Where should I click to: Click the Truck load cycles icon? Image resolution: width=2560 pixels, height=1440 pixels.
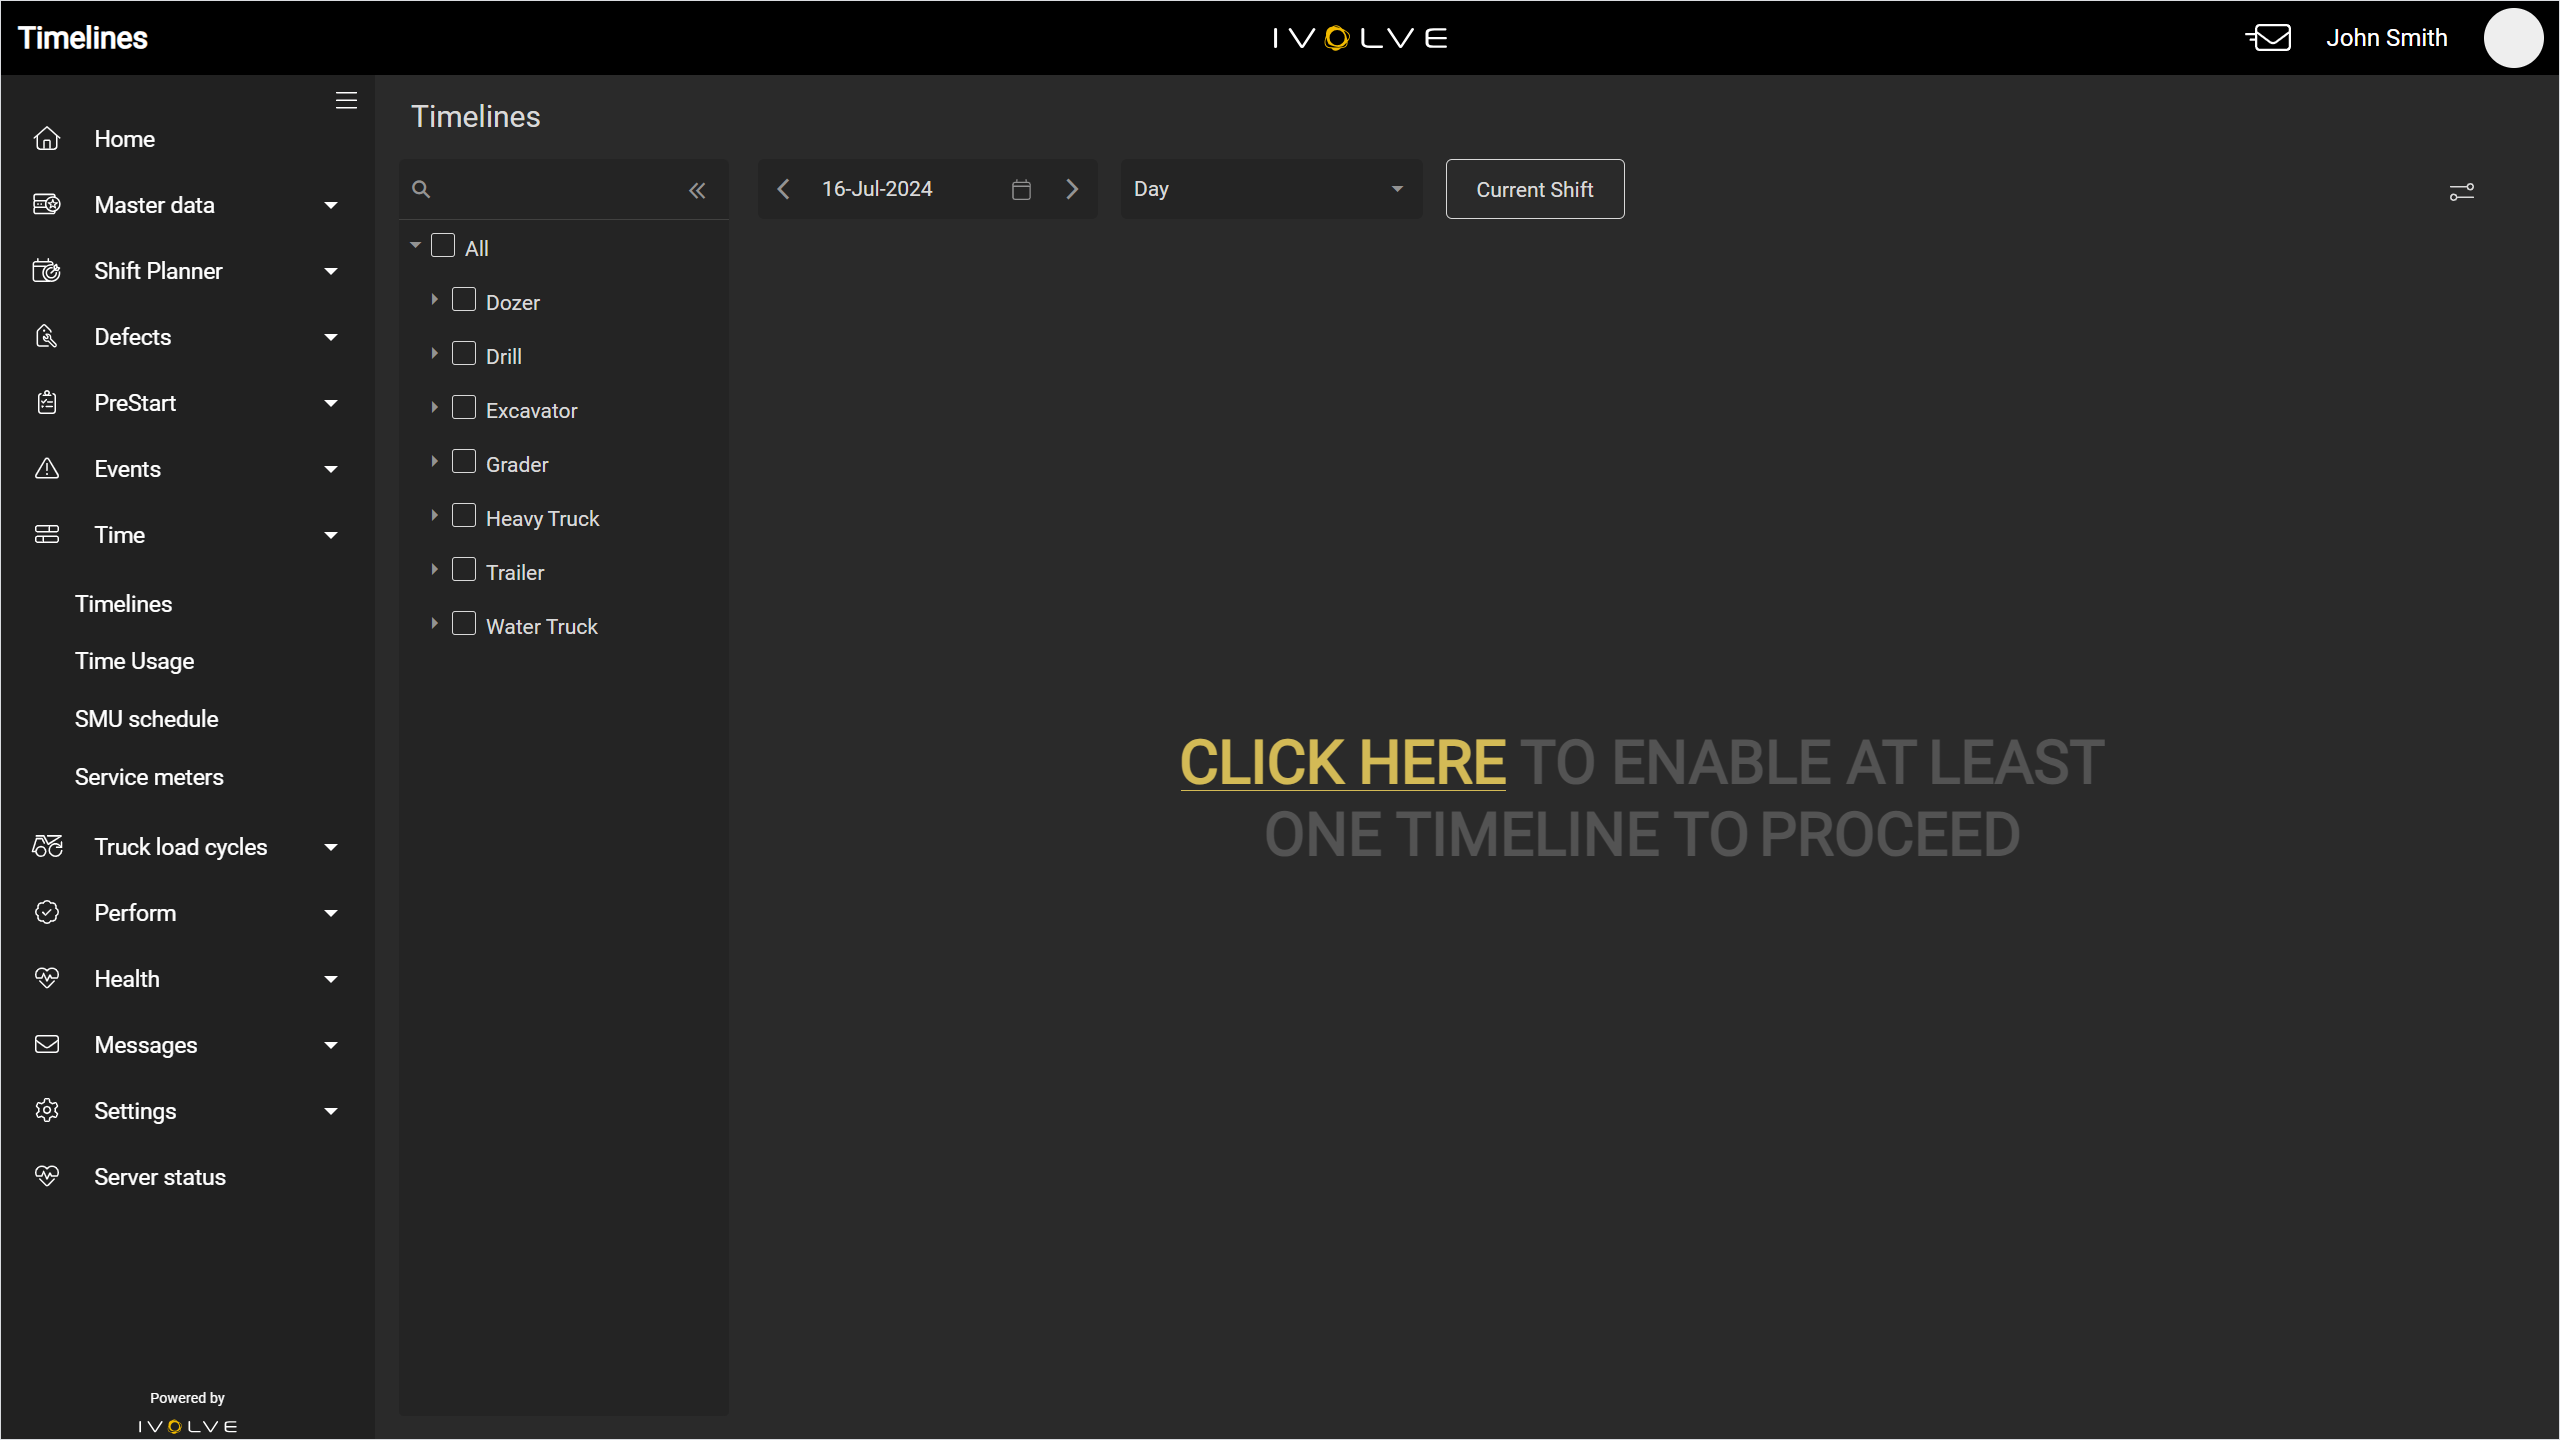(47, 847)
